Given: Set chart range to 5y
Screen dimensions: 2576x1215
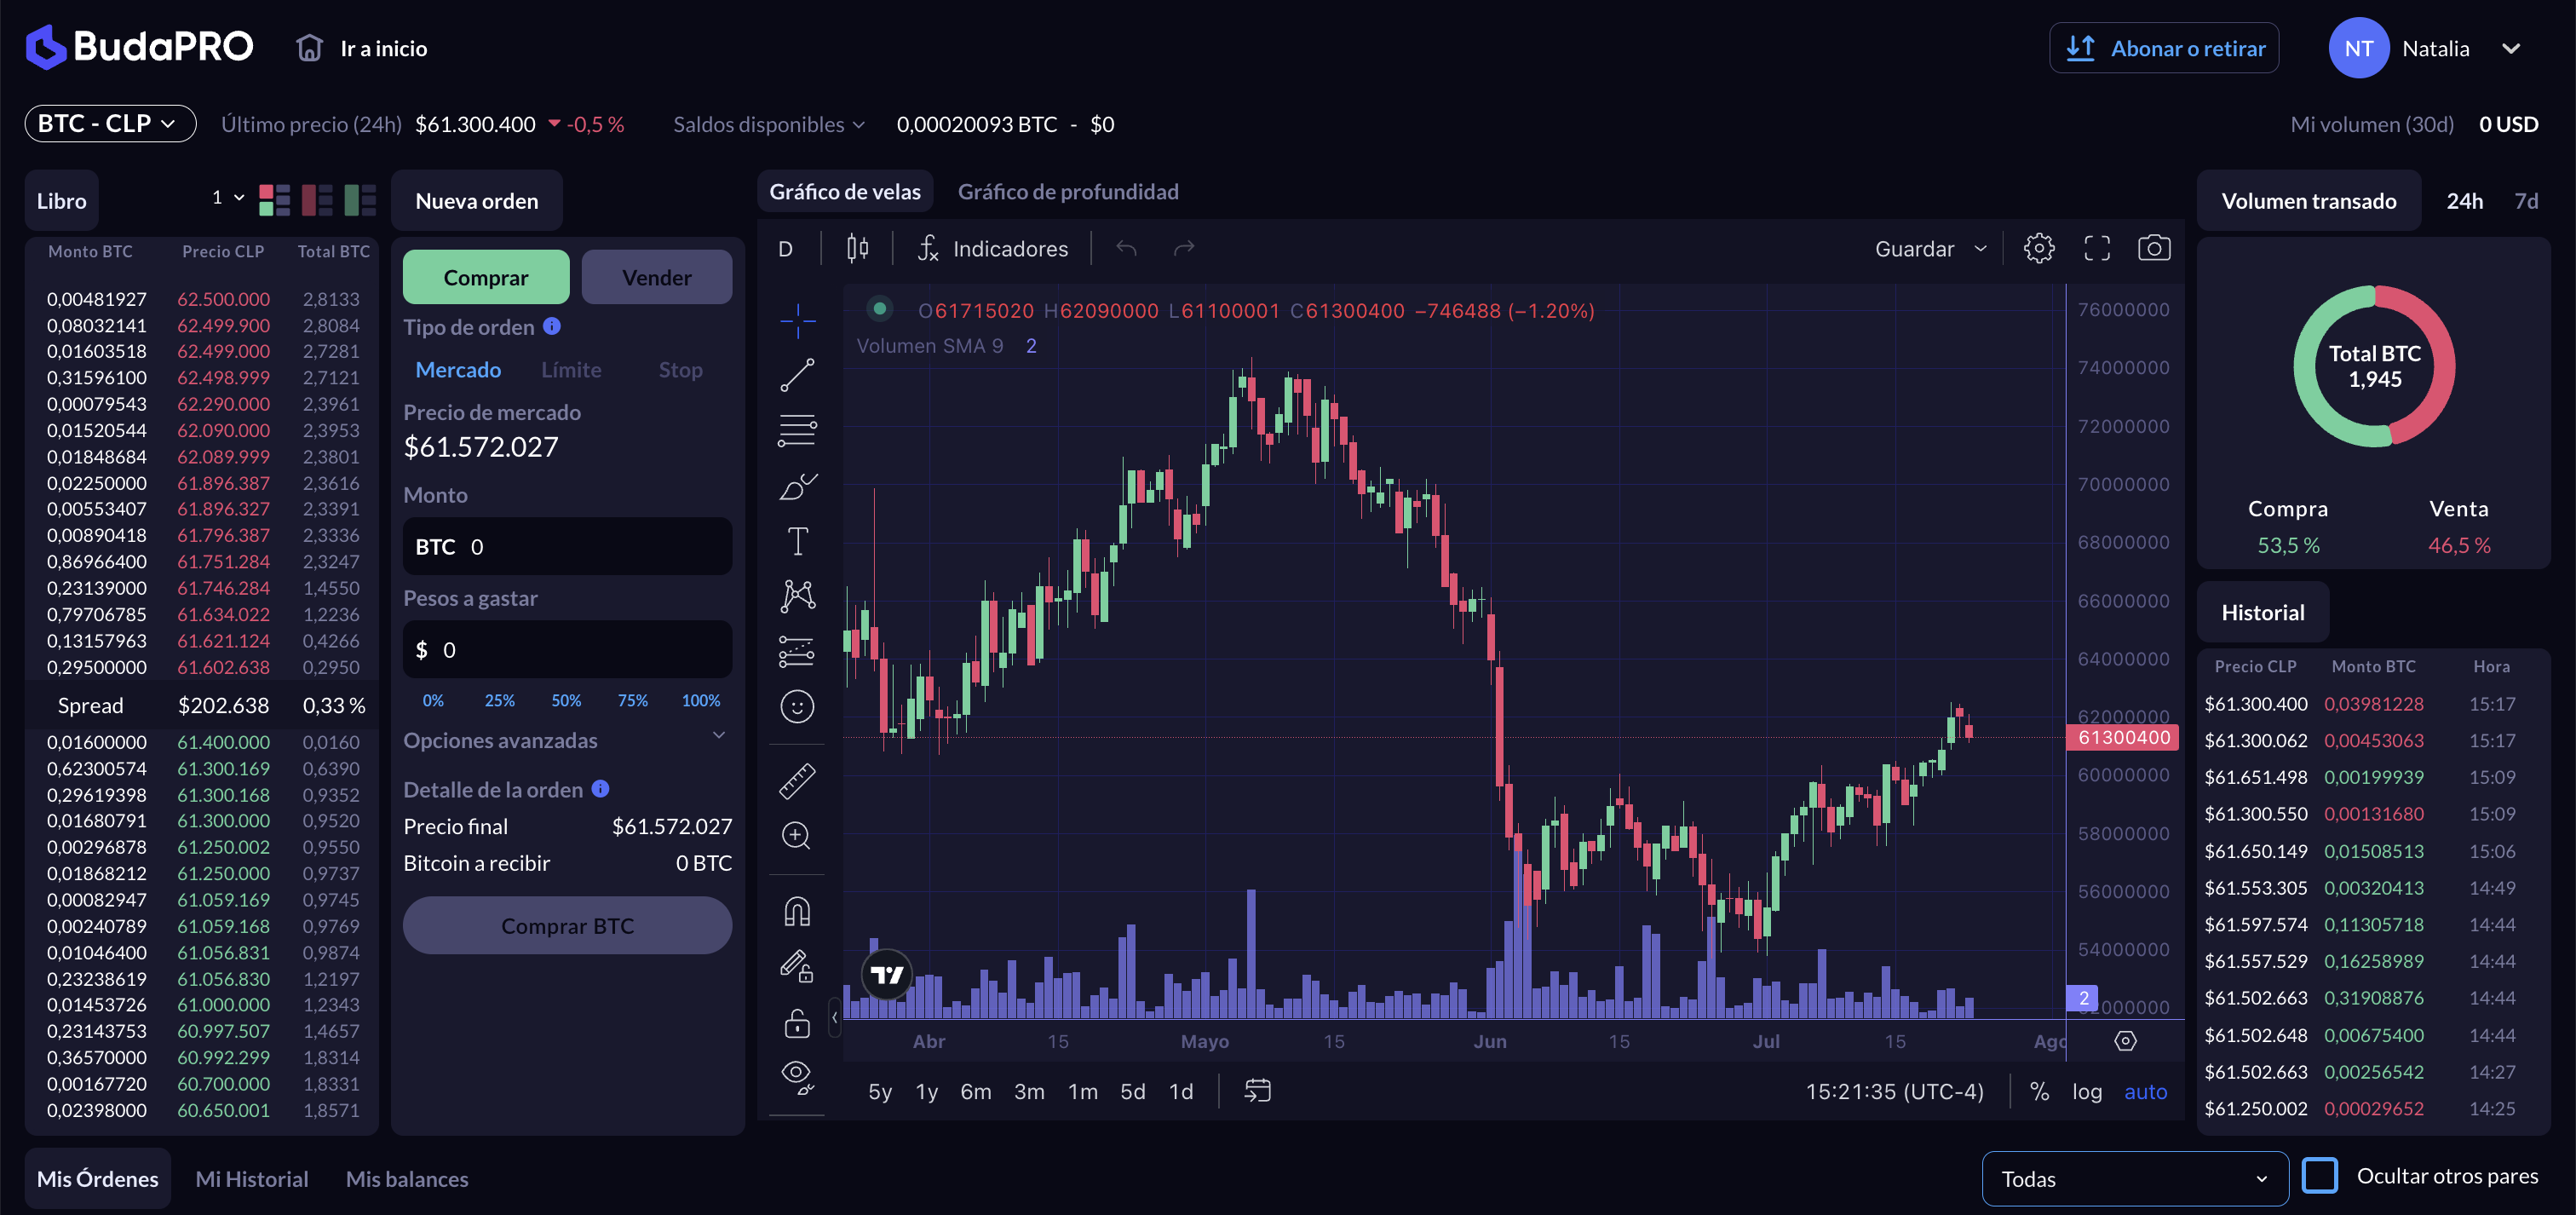Looking at the screenshot, I should (x=879, y=1091).
